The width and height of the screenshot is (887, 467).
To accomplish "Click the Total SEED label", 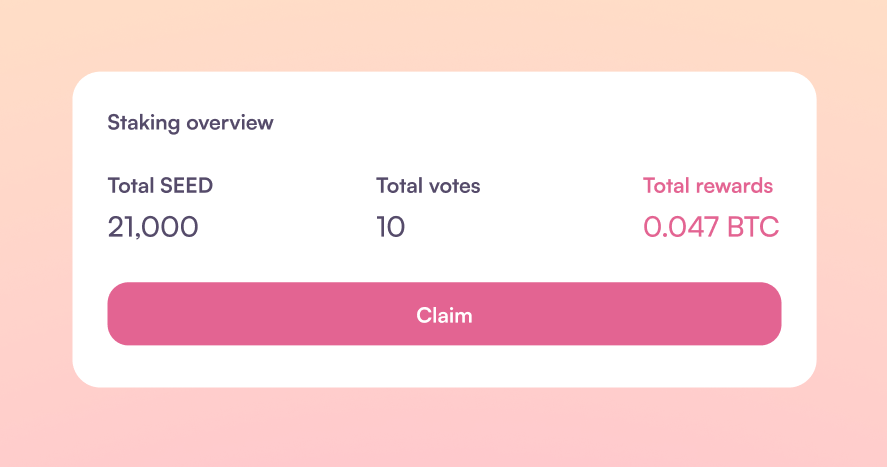I will tap(160, 185).
